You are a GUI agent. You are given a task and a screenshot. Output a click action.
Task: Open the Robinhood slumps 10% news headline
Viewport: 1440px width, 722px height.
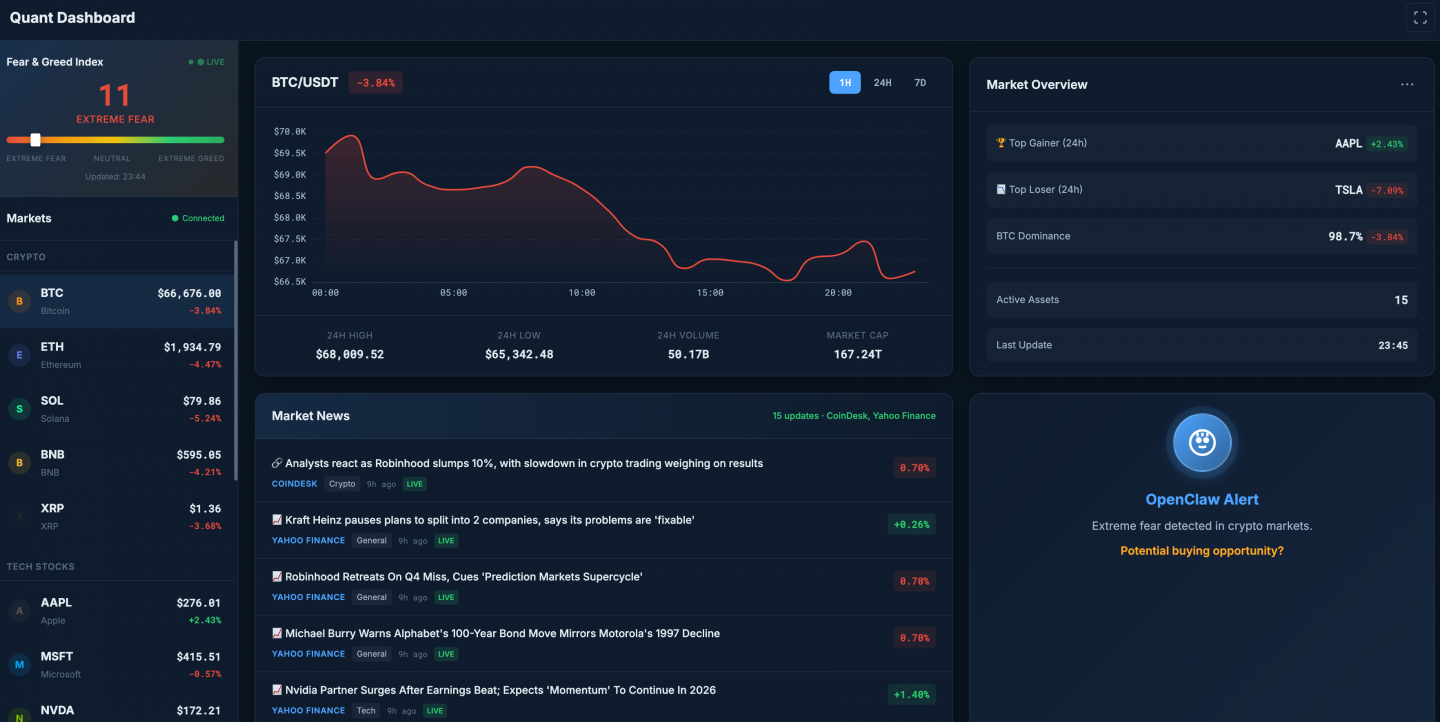[x=523, y=464]
